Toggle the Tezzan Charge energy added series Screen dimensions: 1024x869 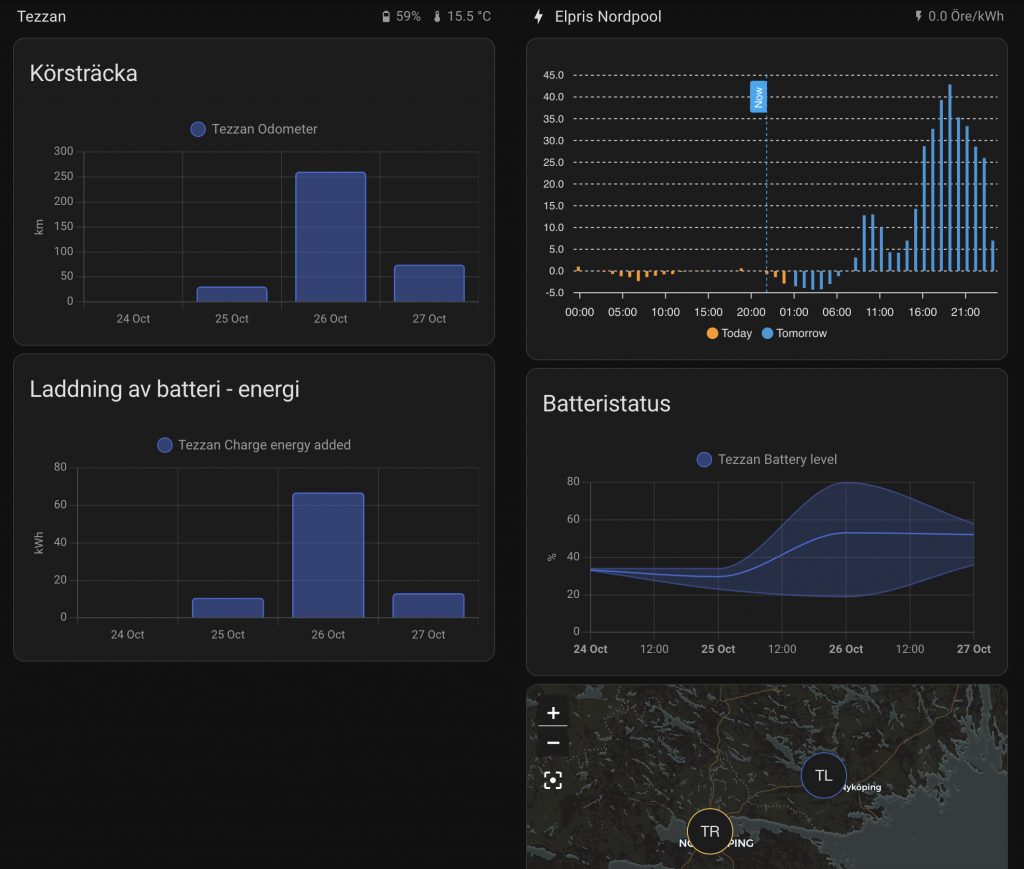coord(254,445)
